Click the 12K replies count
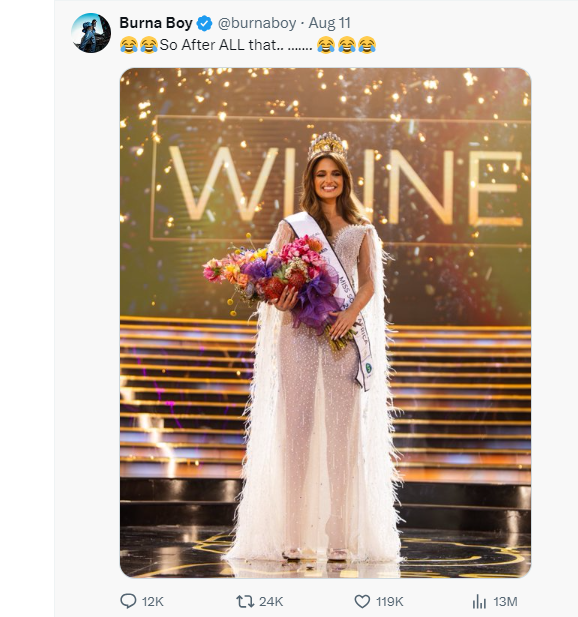The height and width of the screenshot is (617, 578). click(x=152, y=602)
